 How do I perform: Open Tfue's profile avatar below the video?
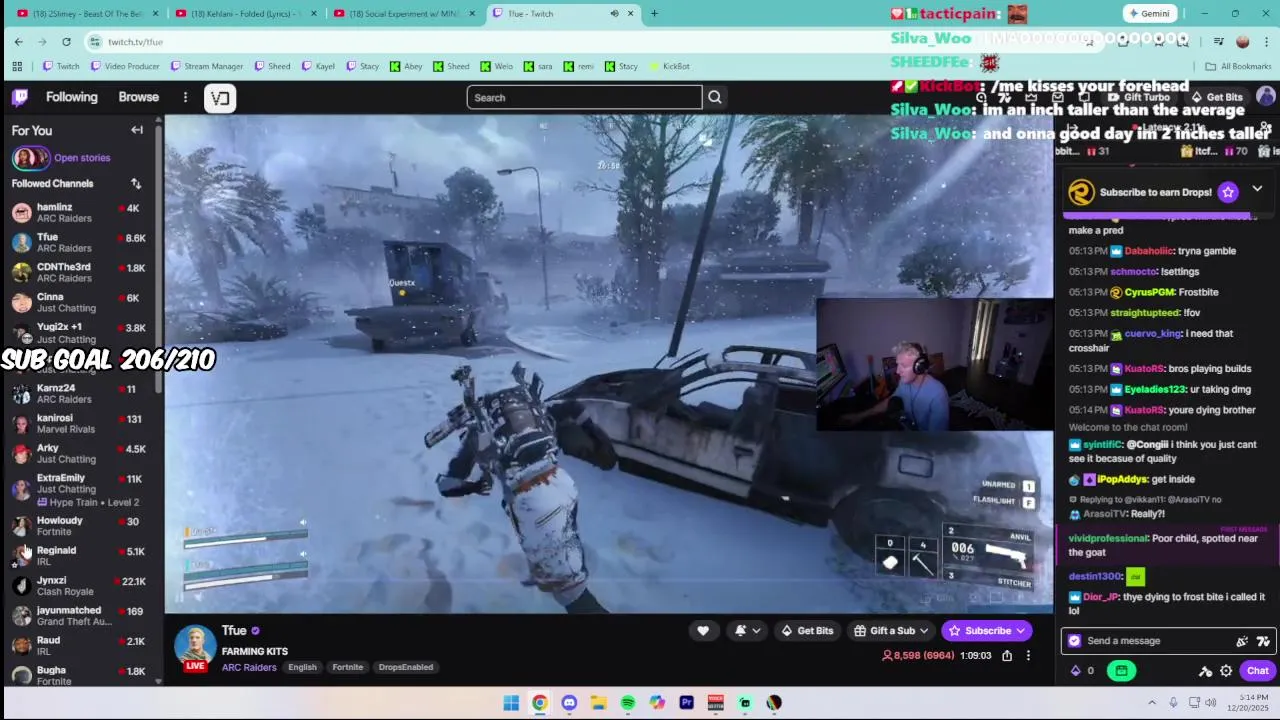pos(195,645)
